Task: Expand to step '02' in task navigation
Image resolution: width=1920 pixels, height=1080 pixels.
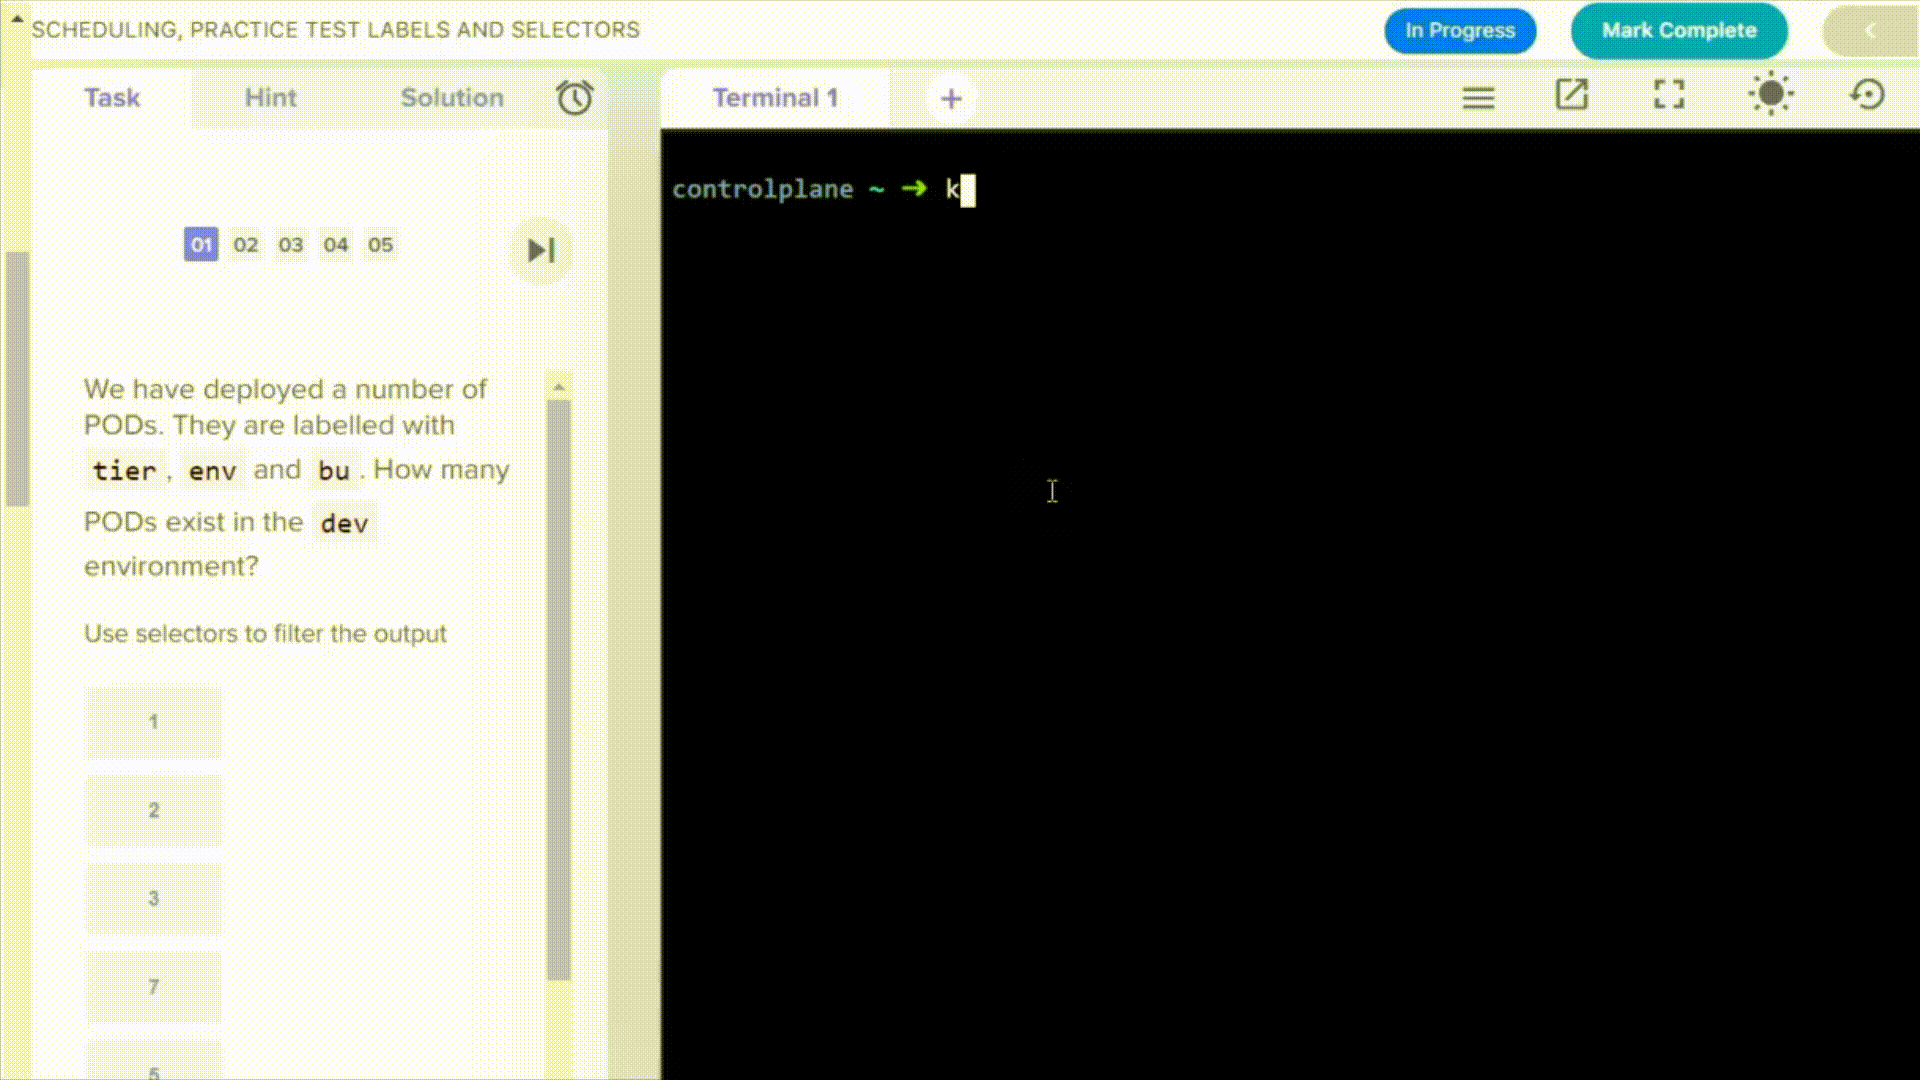Action: (x=245, y=244)
